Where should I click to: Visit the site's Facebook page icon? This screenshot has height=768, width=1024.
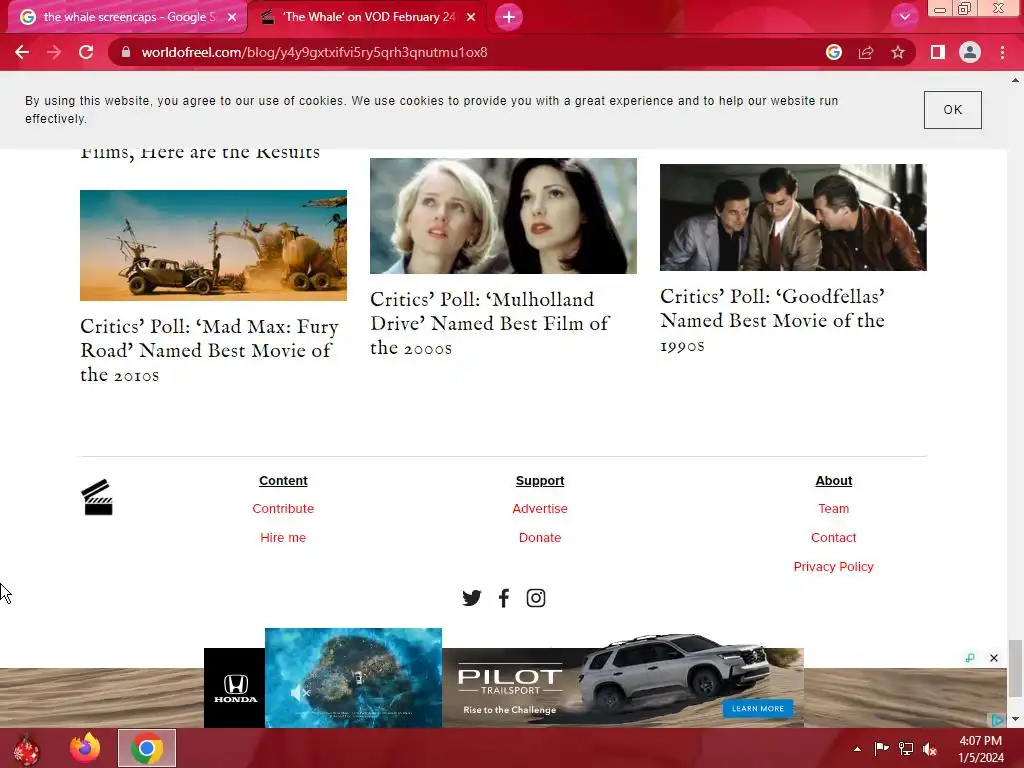coord(503,598)
